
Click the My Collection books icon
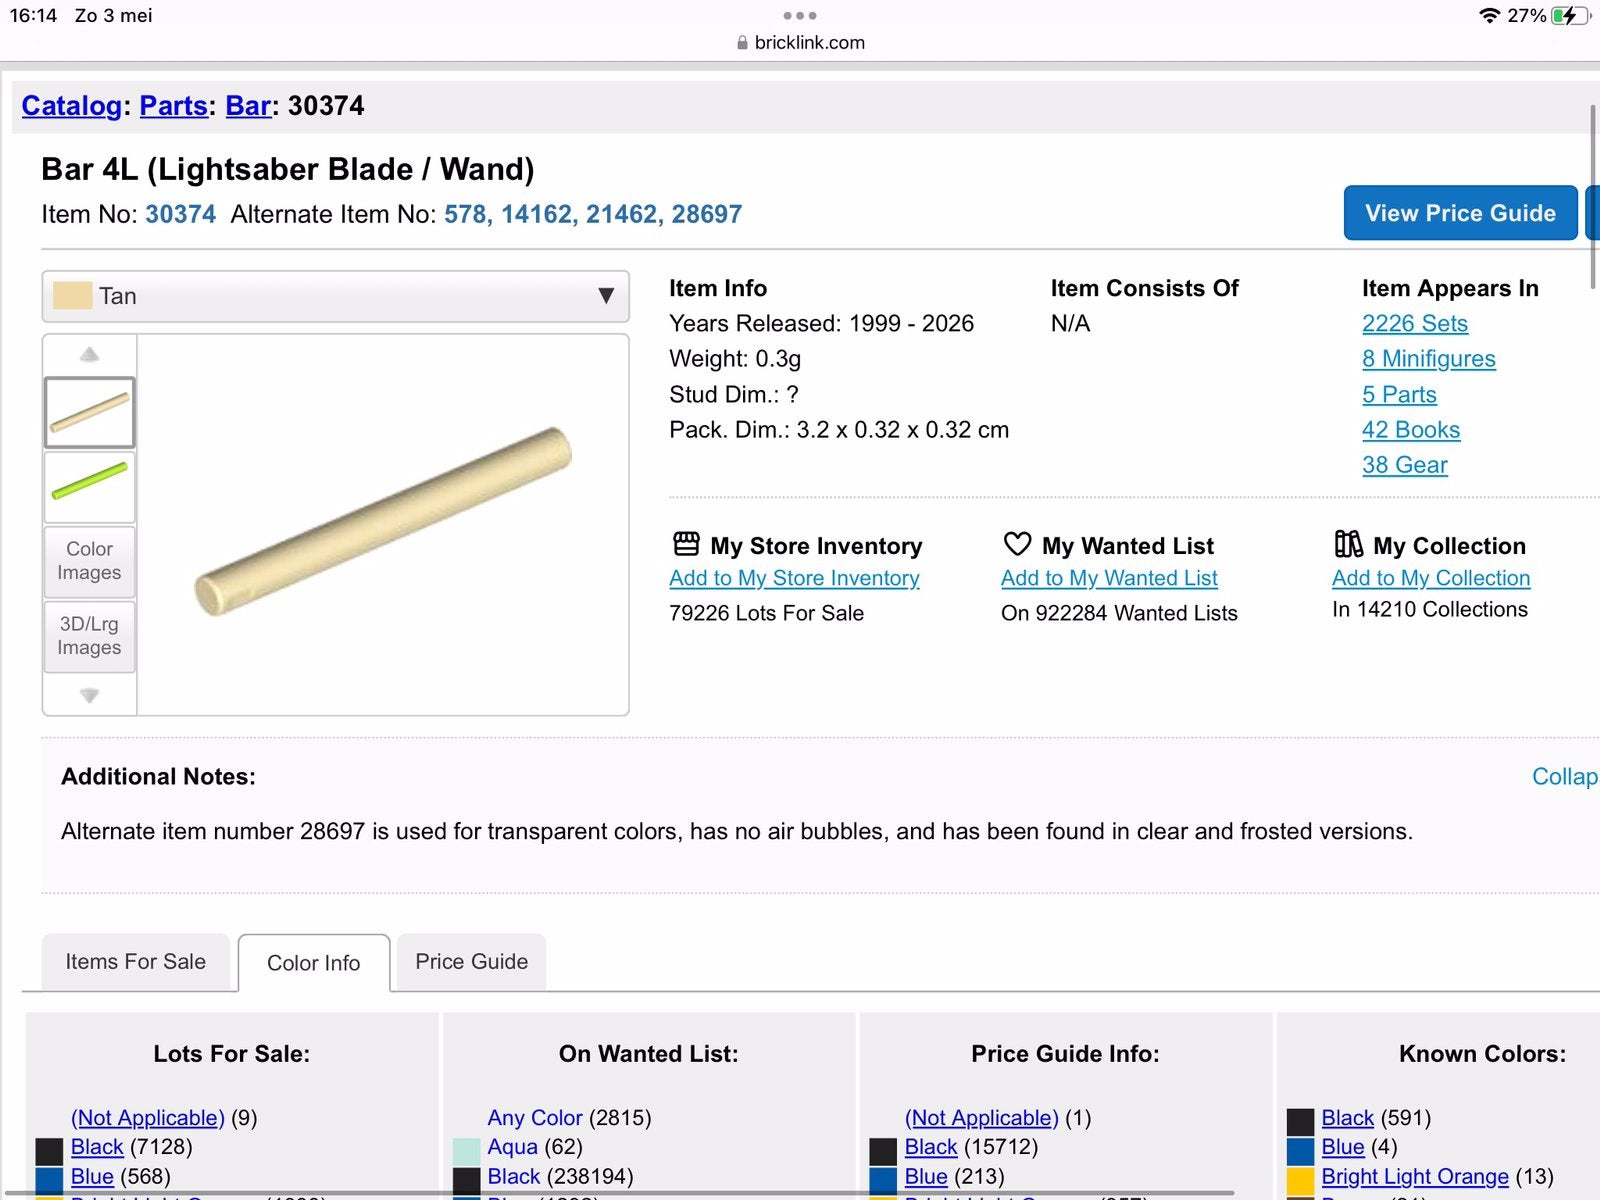(1348, 544)
